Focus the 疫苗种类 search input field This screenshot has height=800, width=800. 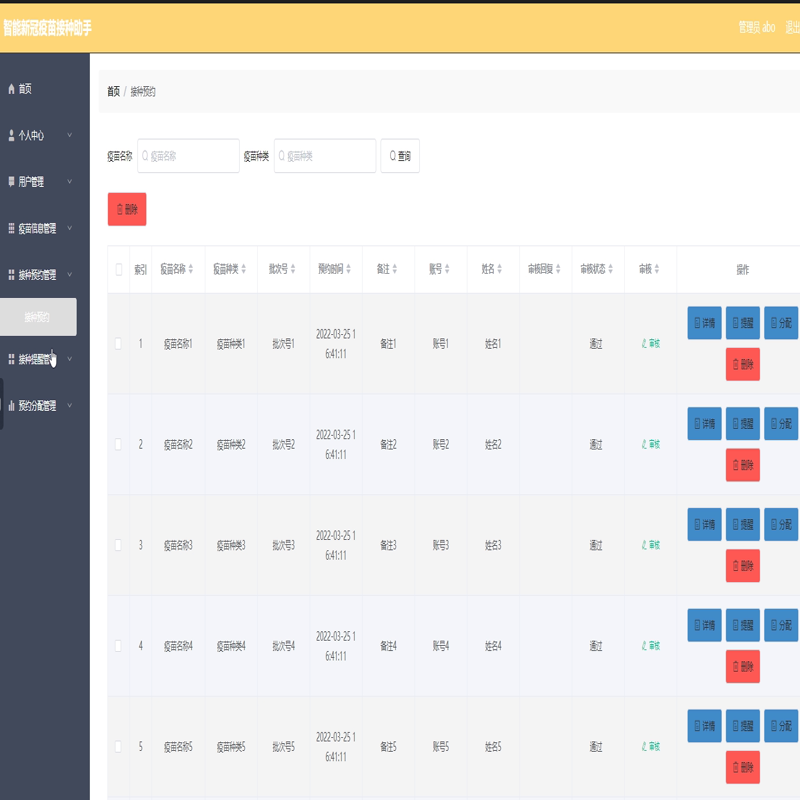tap(325, 156)
